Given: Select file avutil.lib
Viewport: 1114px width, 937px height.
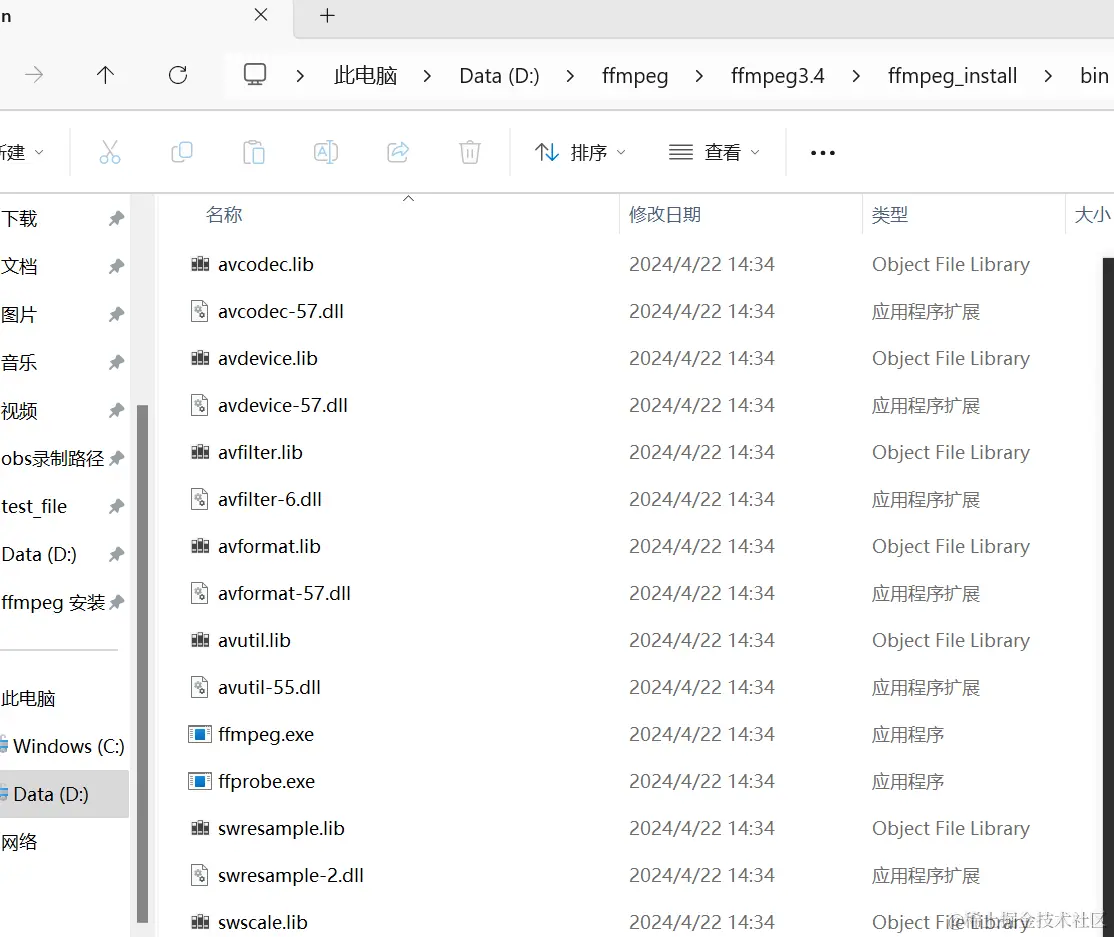Looking at the screenshot, I should point(254,640).
